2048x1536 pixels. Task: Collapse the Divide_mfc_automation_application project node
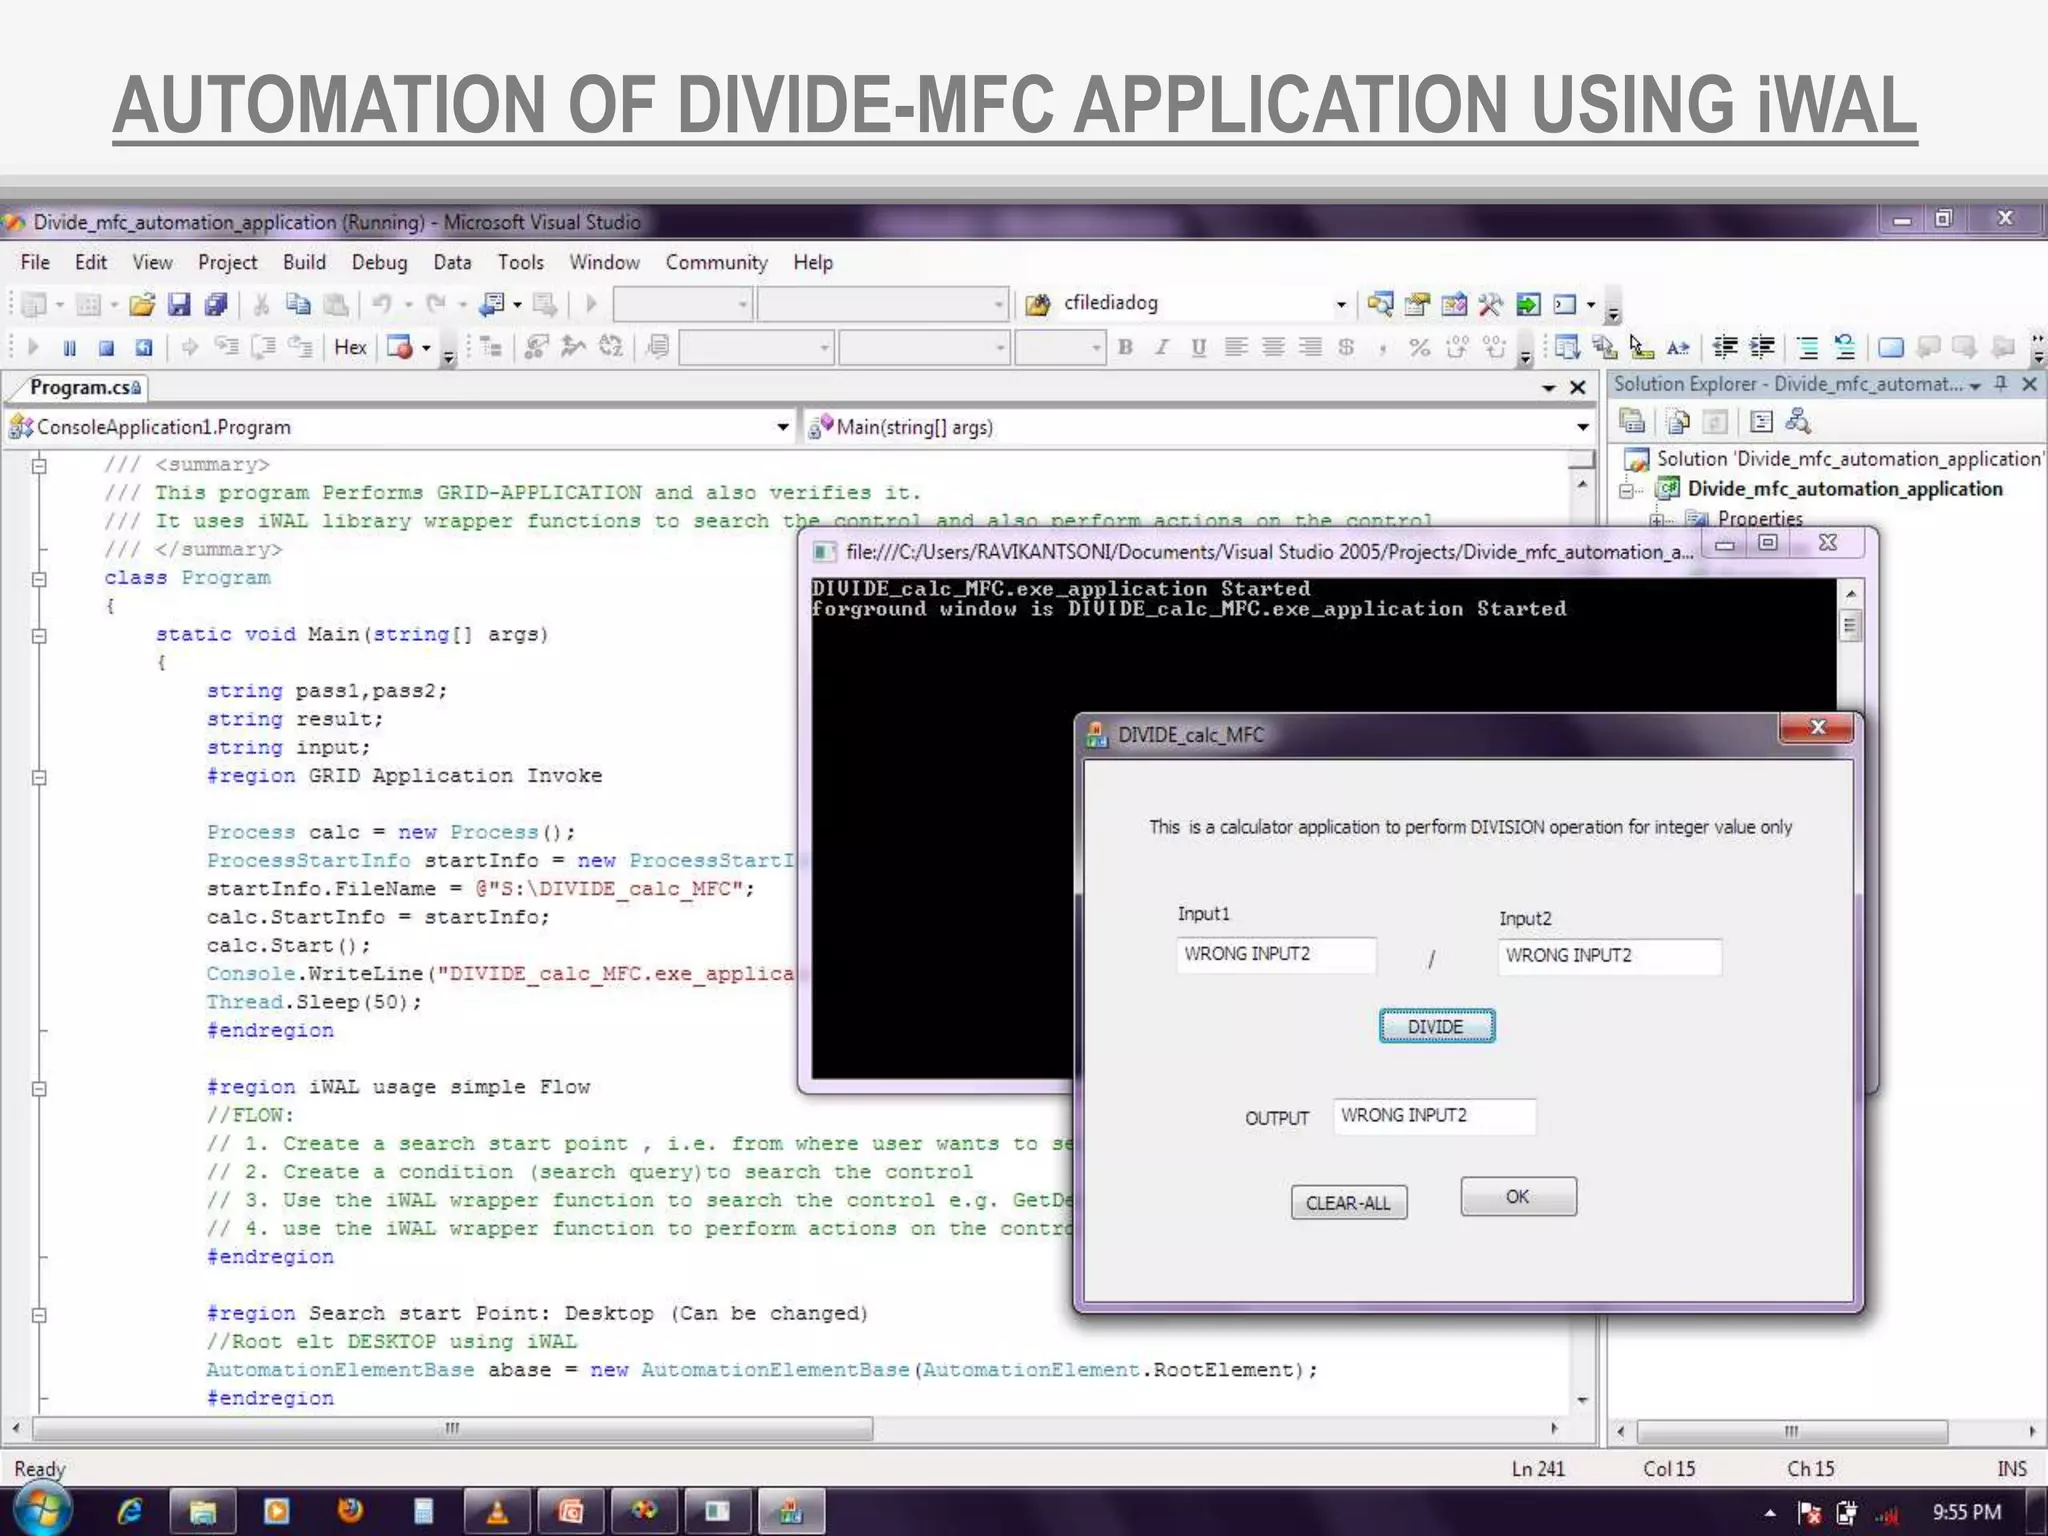(1627, 490)
